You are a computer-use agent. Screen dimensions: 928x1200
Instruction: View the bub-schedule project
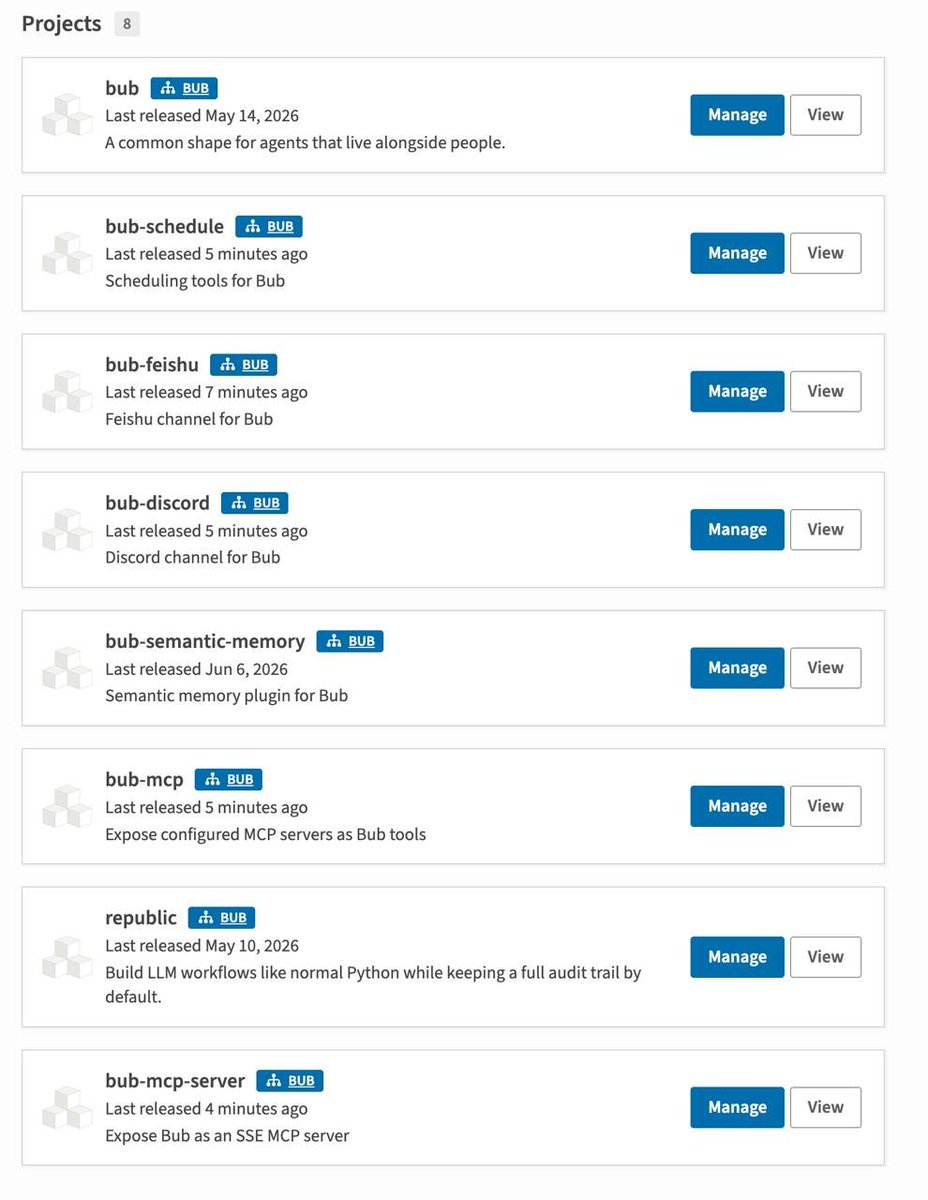pyautogui.click(x=826, y=253)
